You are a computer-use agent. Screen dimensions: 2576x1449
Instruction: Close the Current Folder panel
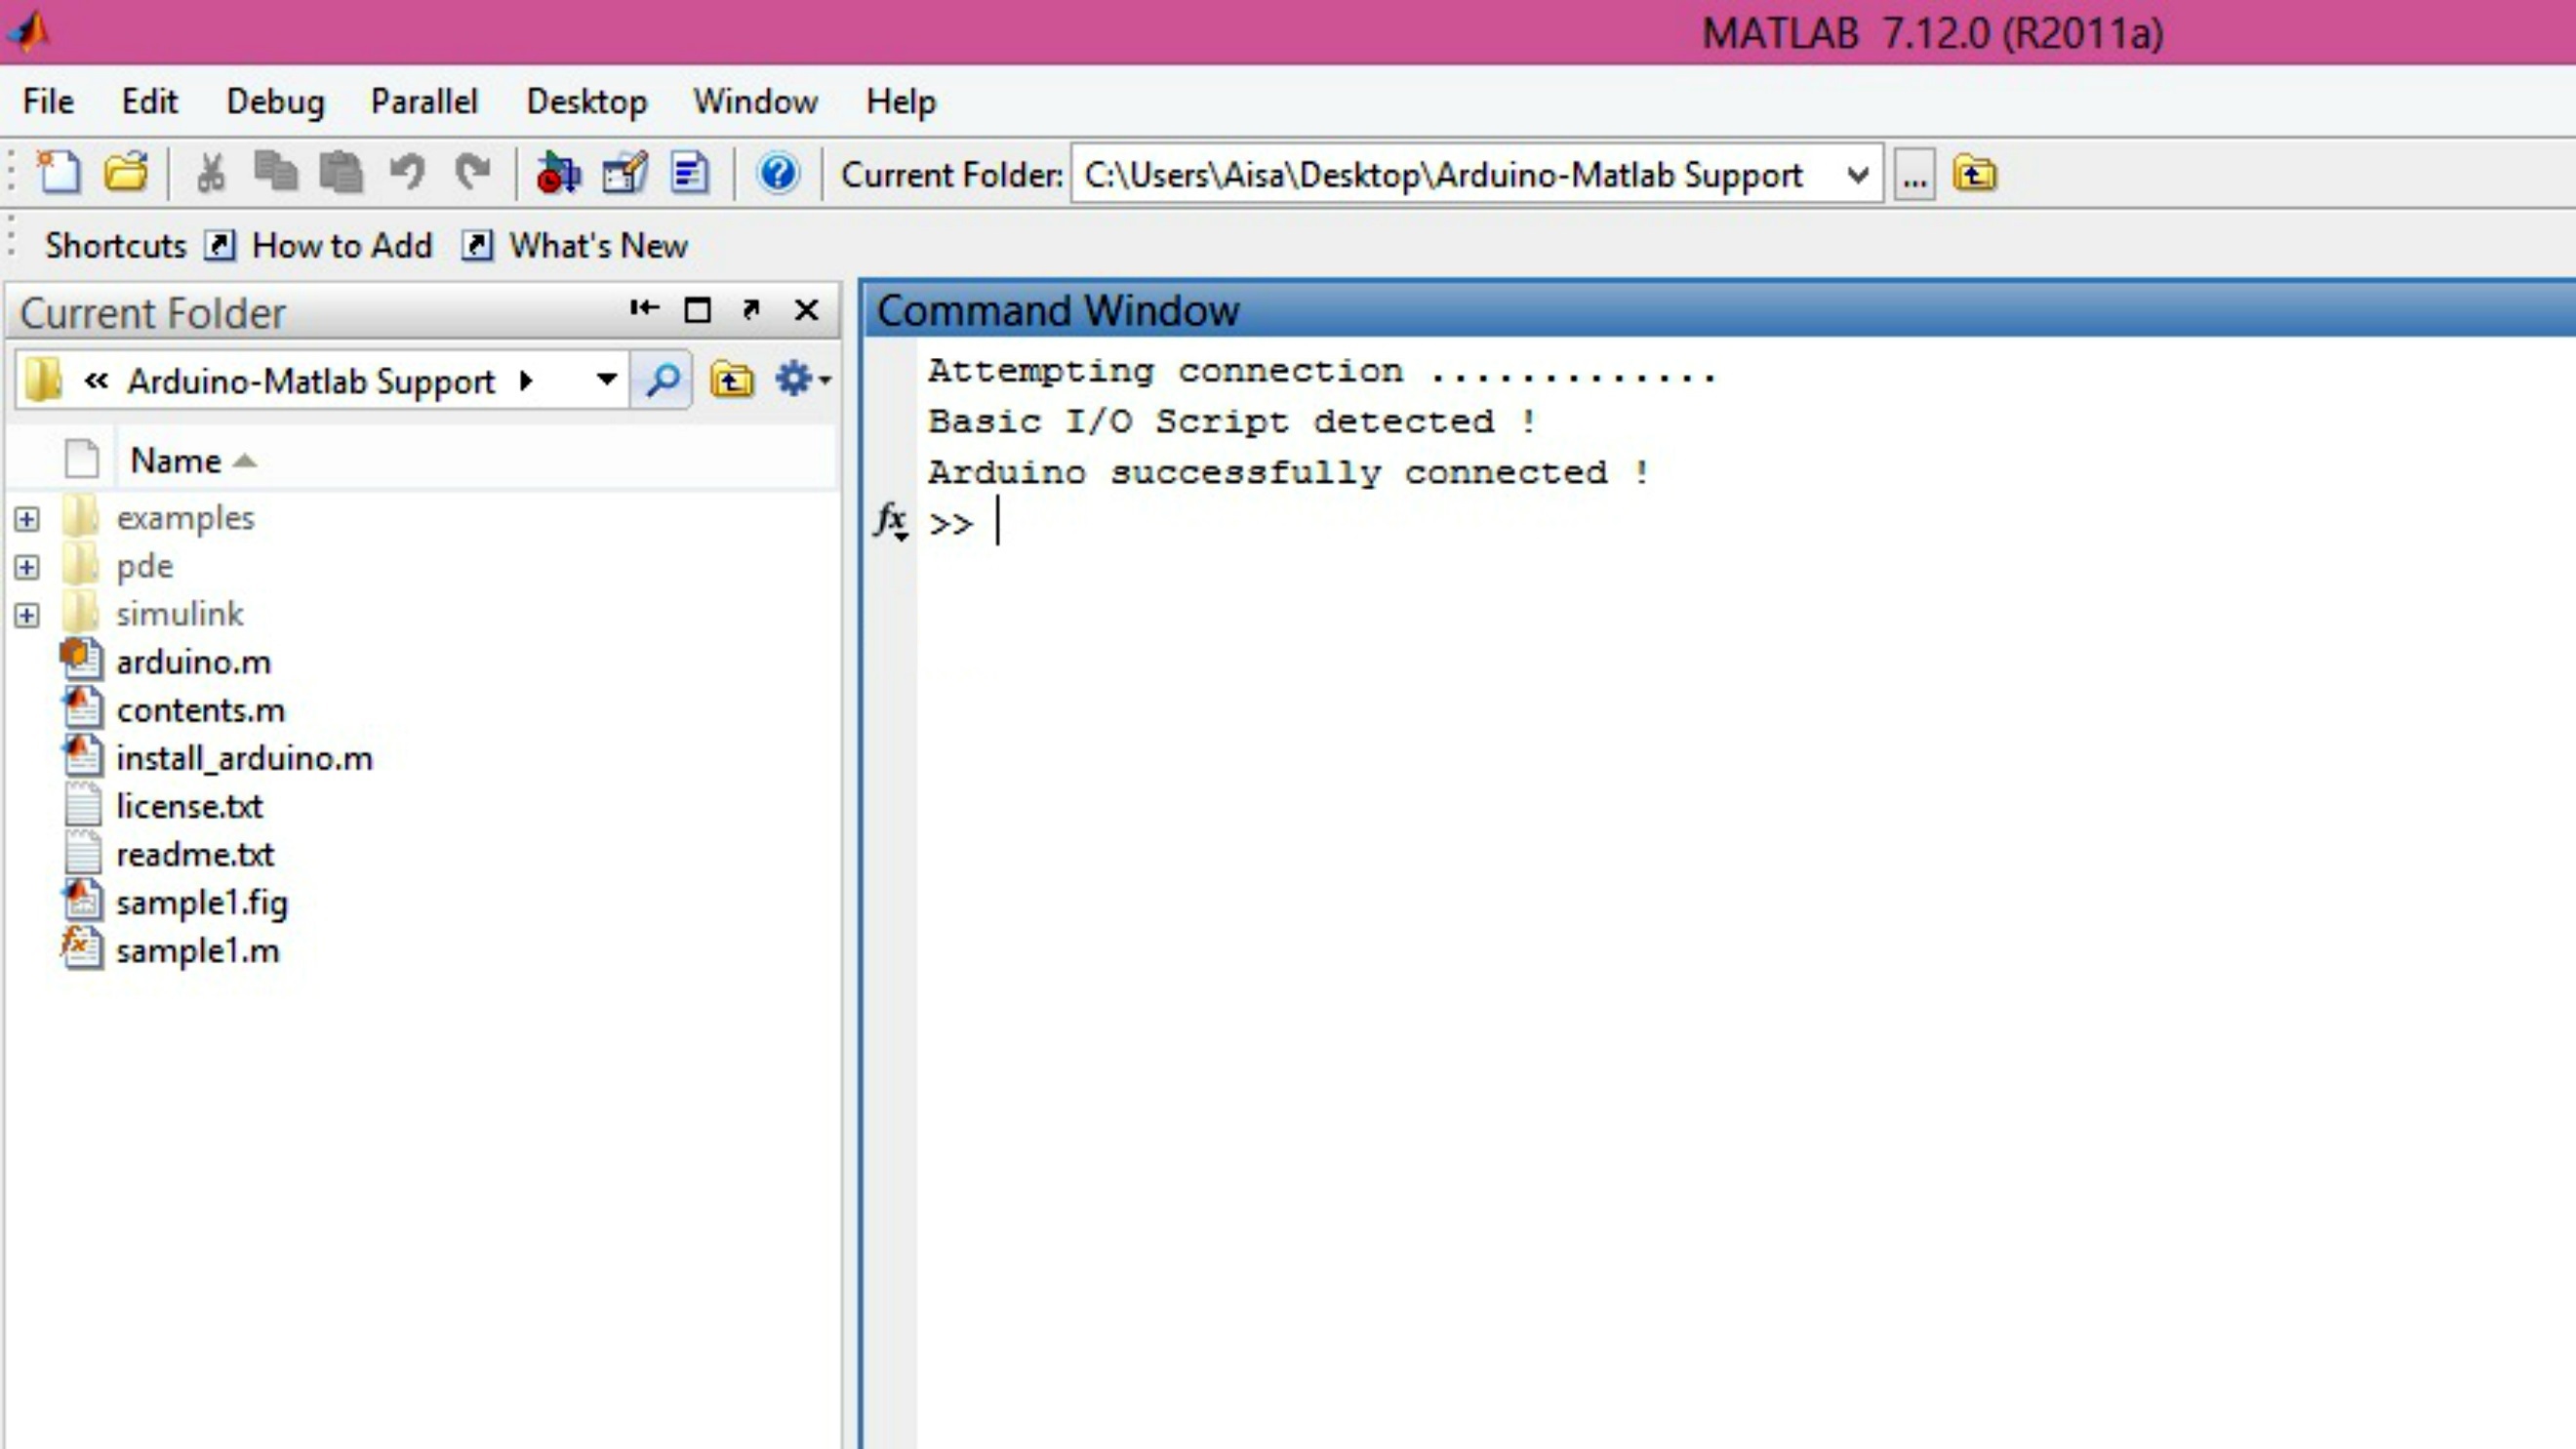point(806,310)
